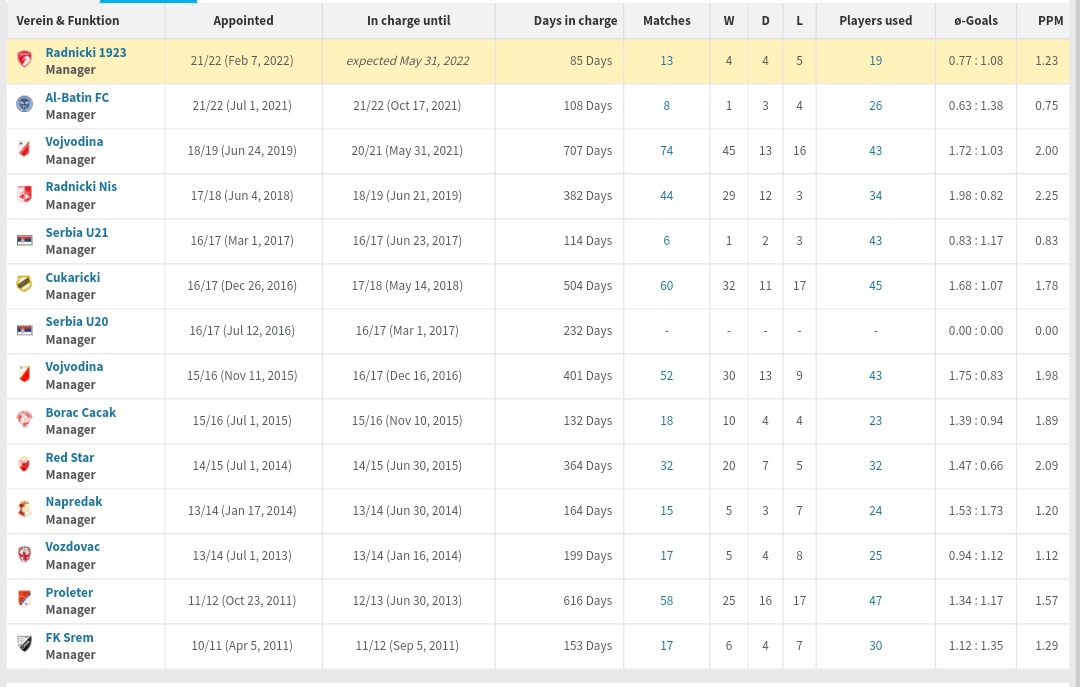This screenshot has height=687, width=1080.
Task: Click the Serbia U21 flag icon
Action: click(24, 240)
